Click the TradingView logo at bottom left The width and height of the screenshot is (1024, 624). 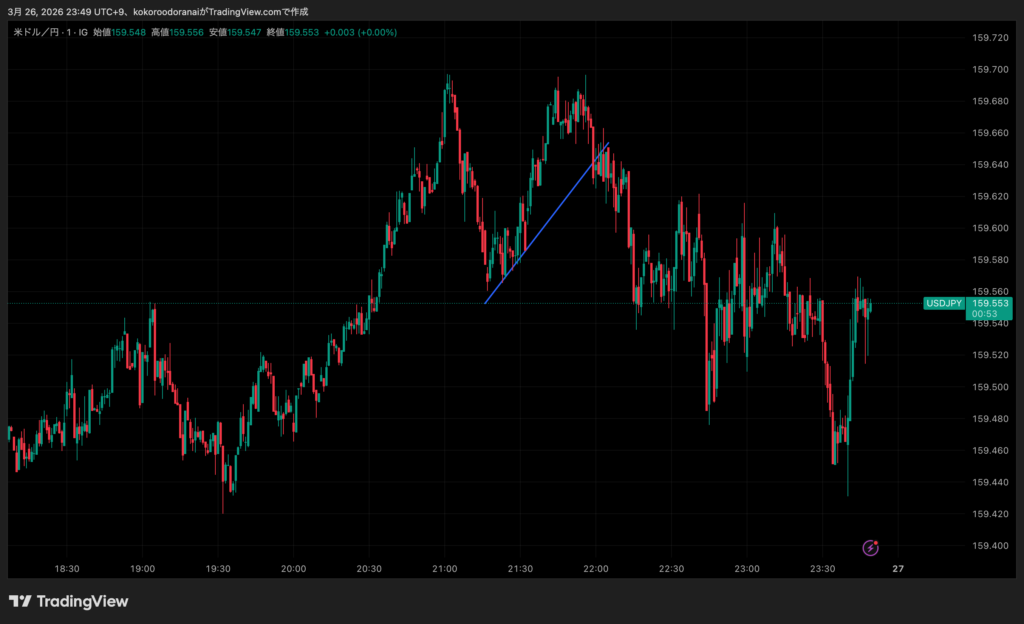pos(68,602)
